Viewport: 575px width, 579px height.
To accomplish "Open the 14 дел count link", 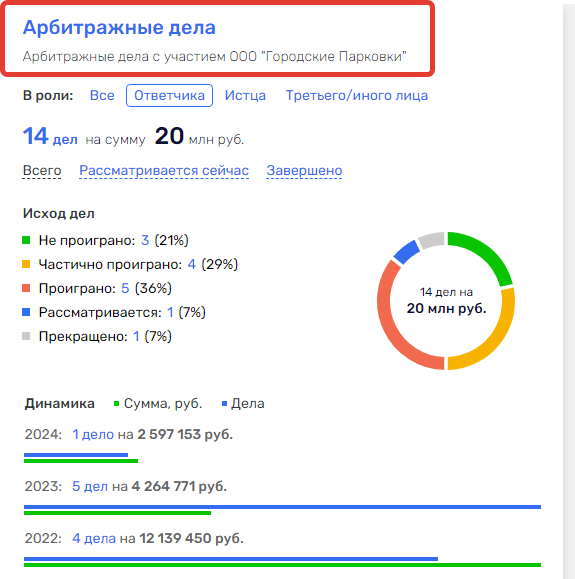I will click(x=50, y=136).
